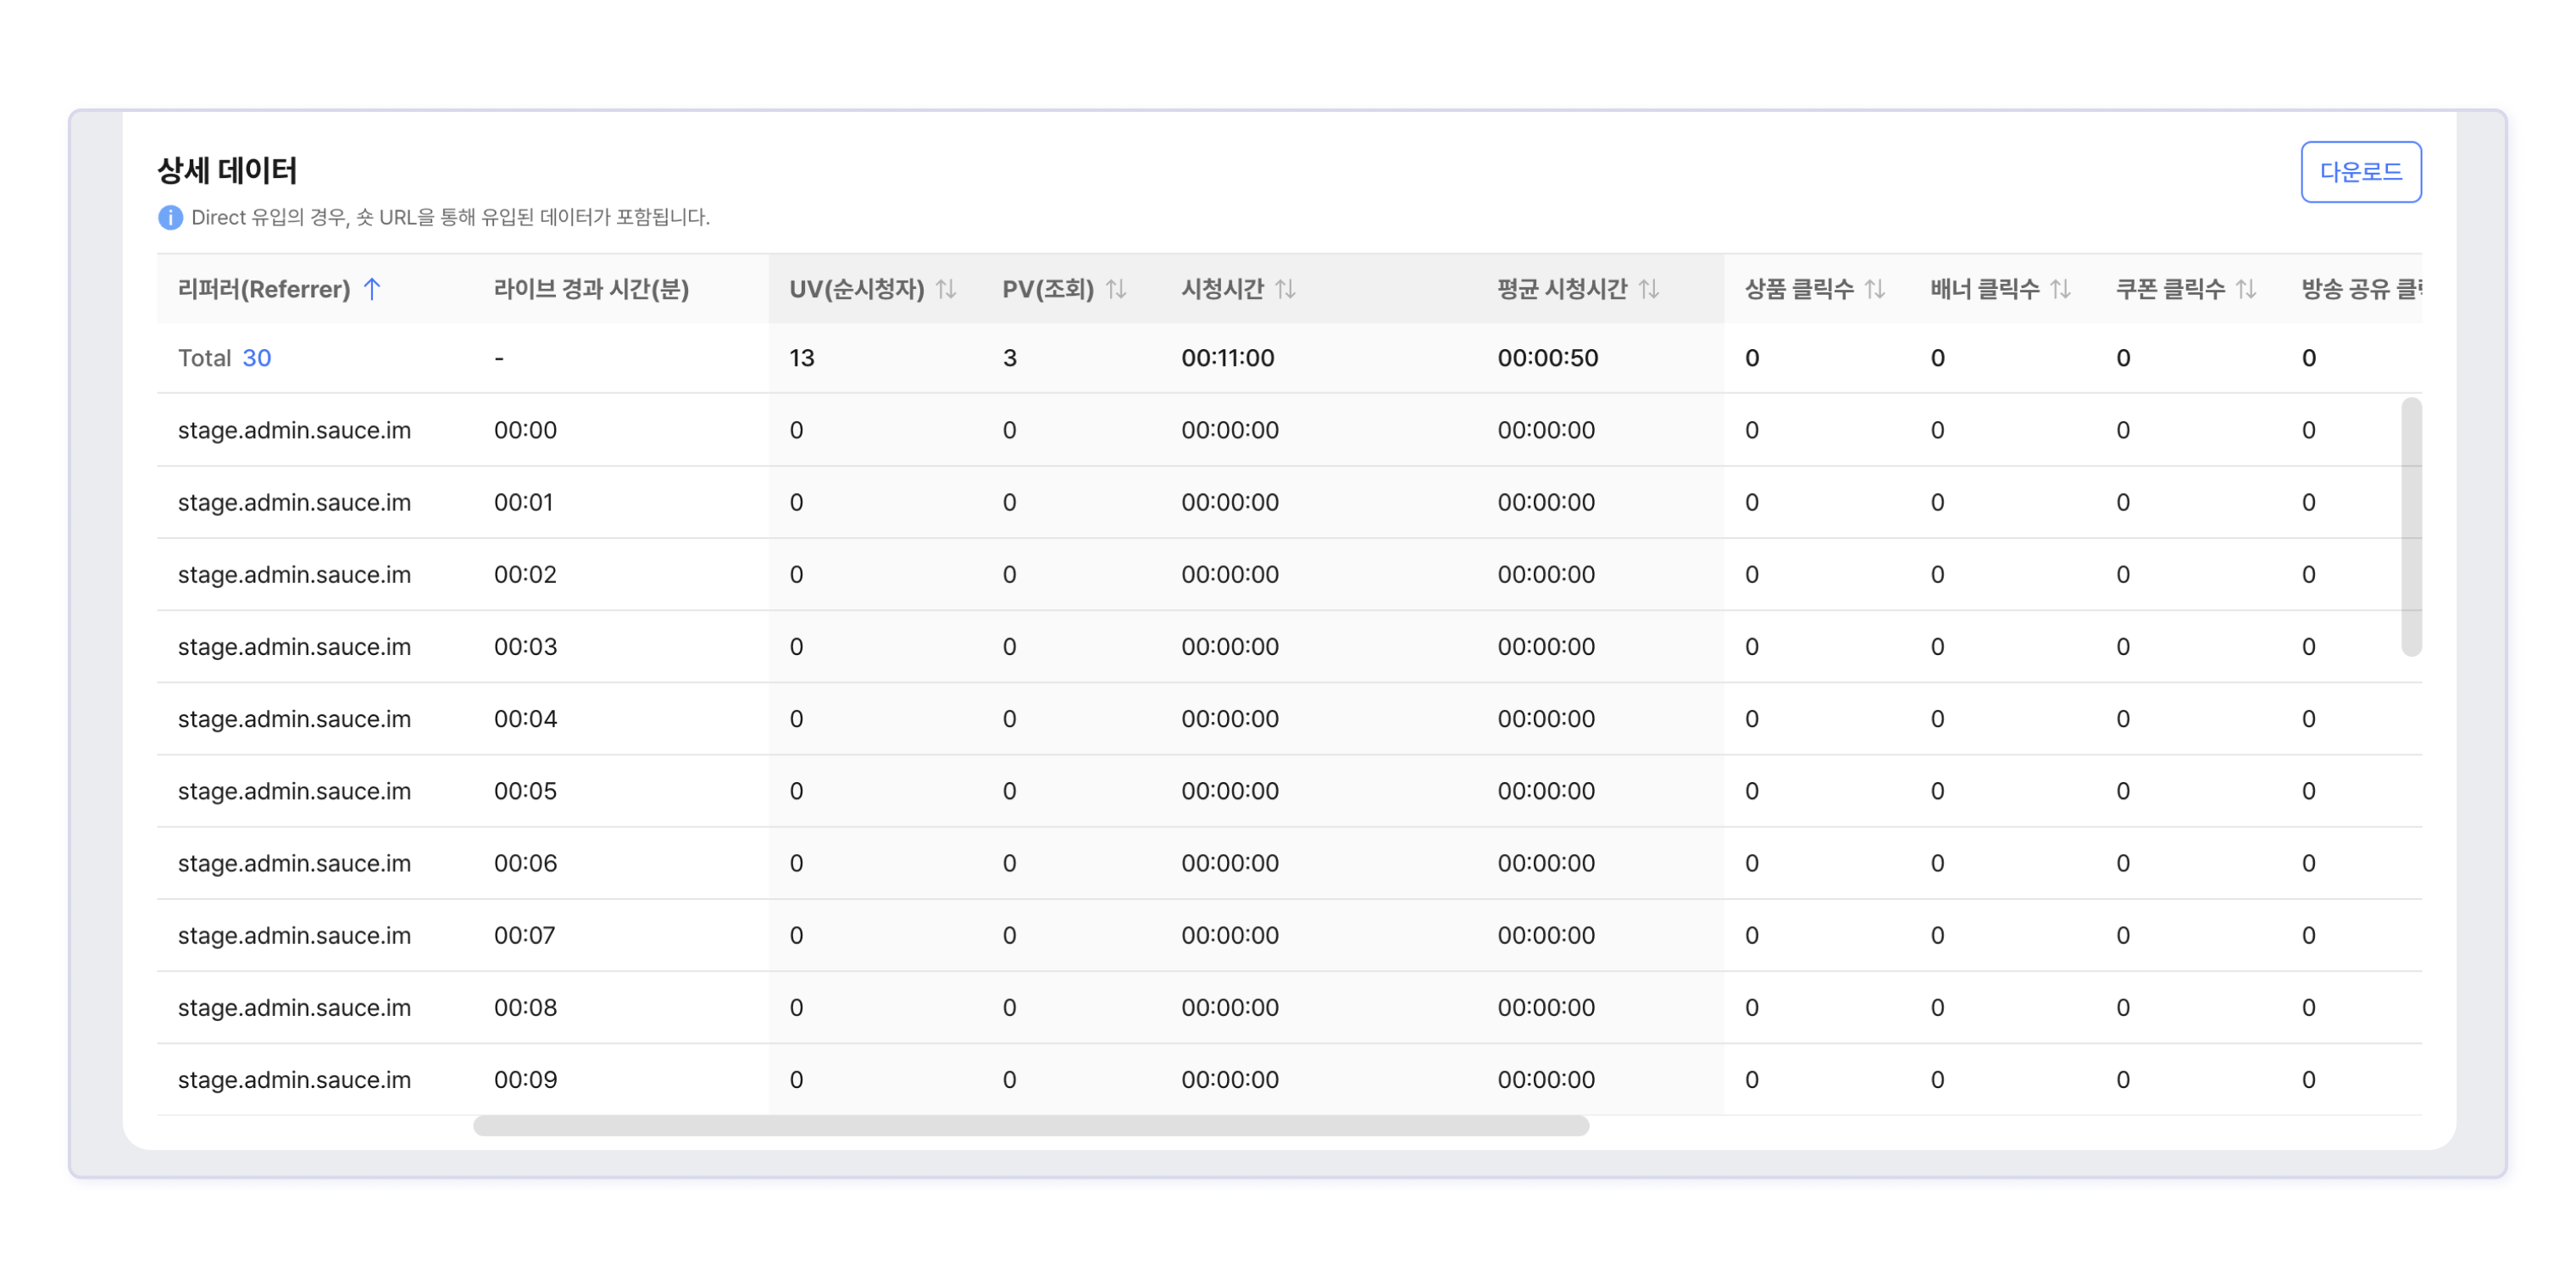Image resolution: width=2576 pixels, height=1288 pixels.
Task: Click the blue info icon near Direct note
Action: (170, 217)
